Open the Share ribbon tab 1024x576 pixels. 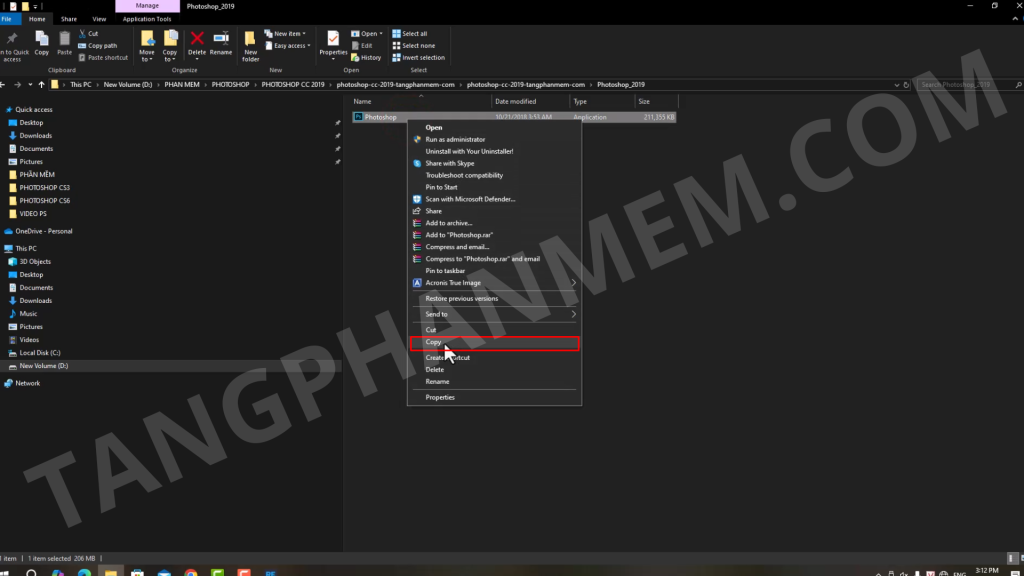click(x=68, y=18)
